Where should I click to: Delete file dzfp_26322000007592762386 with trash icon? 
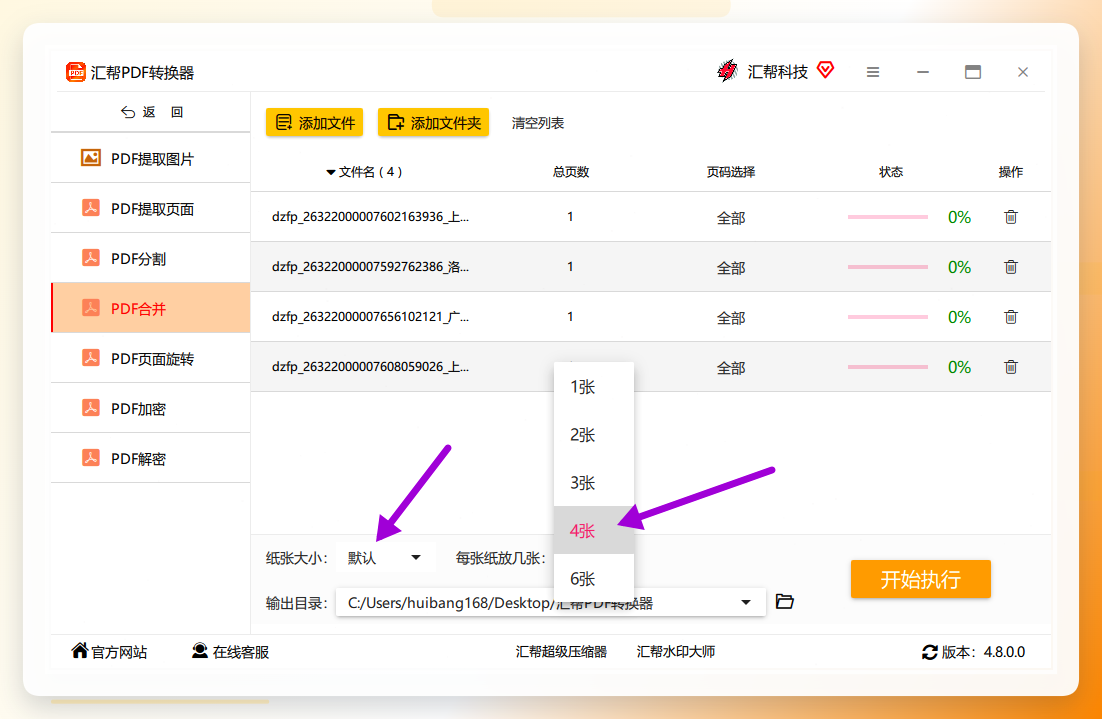(1011, 266)
